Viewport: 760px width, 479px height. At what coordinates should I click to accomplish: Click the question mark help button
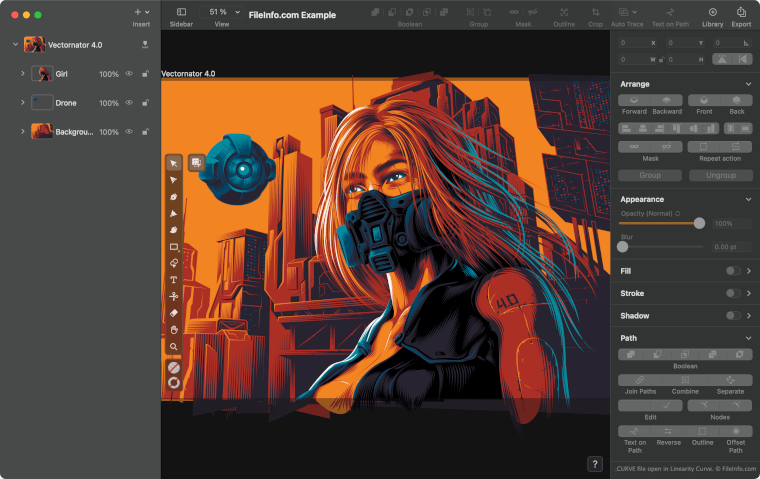pyautogui.click(x=595, y=464)
